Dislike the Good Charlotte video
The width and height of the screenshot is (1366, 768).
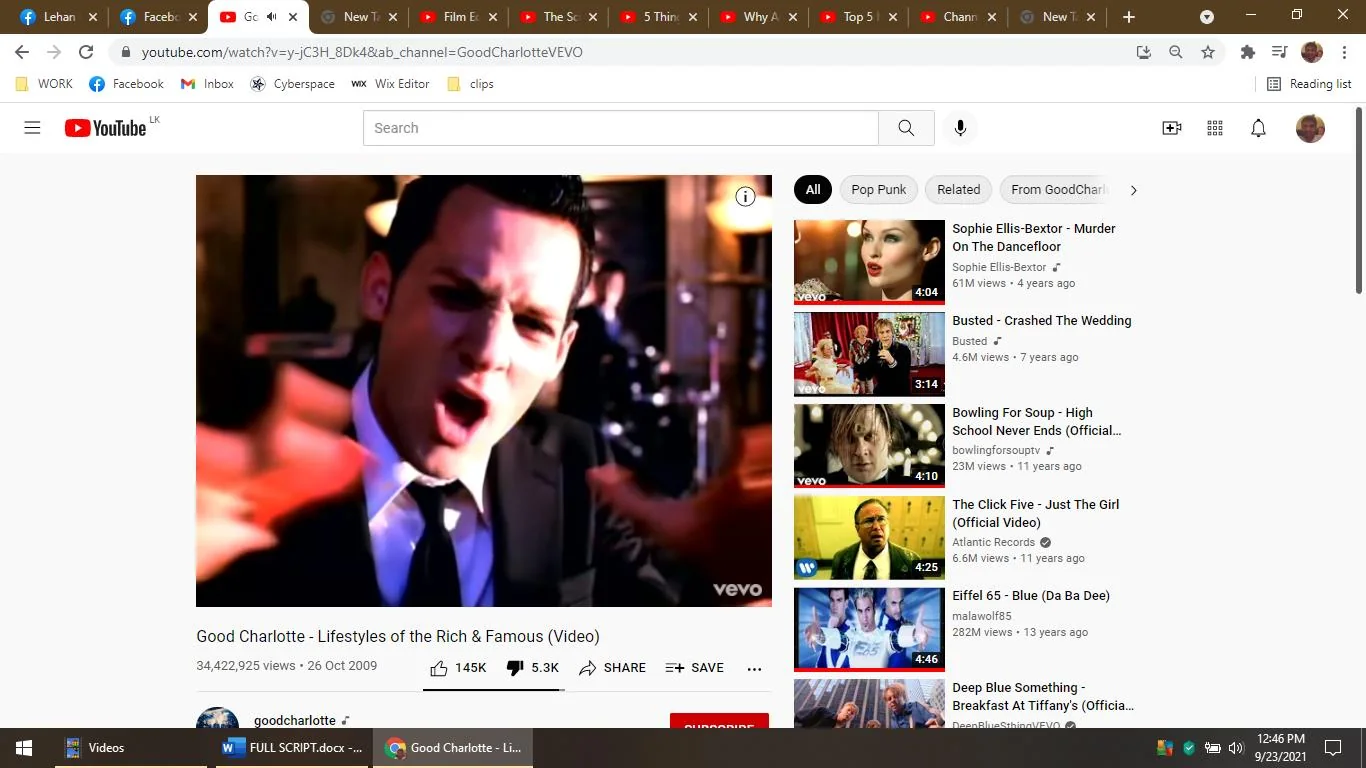pyautogui.click(x=532, y=668)
